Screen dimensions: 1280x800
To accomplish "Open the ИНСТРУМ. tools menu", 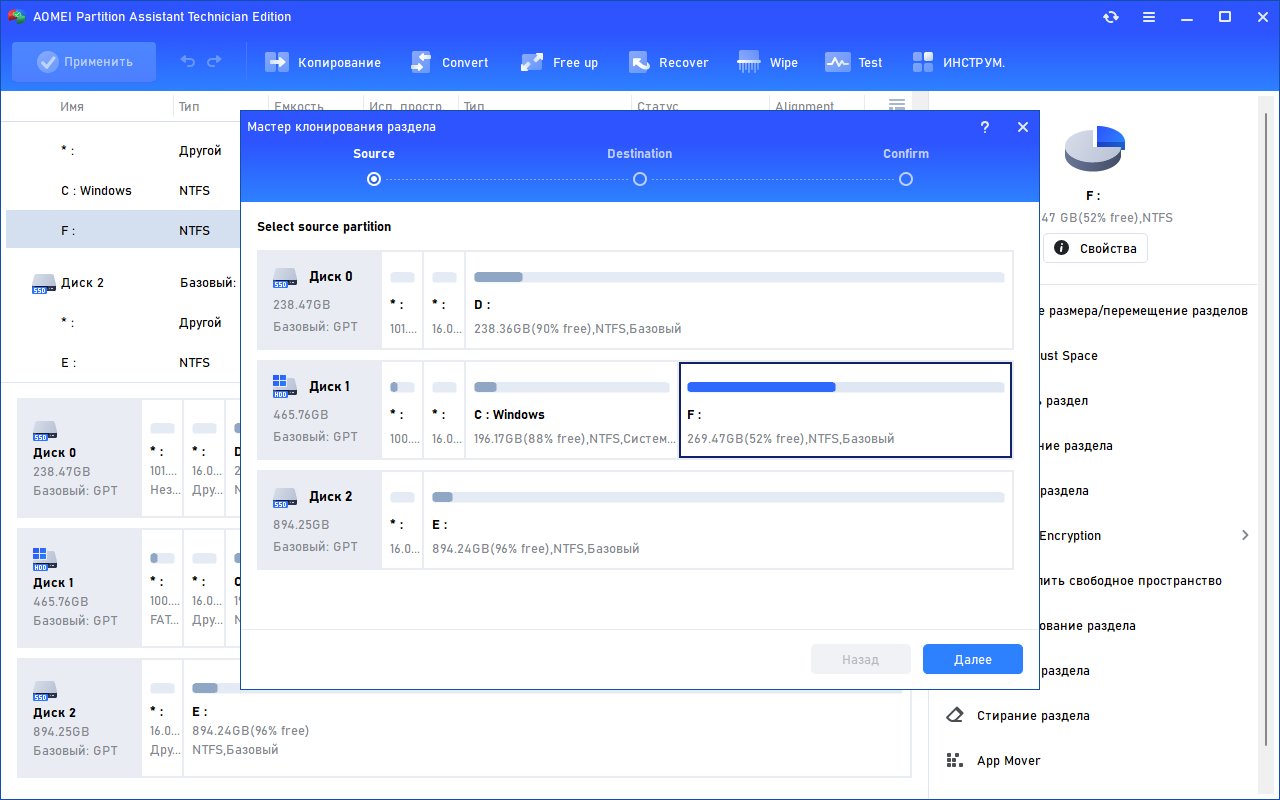I will [x=958, y=62].
